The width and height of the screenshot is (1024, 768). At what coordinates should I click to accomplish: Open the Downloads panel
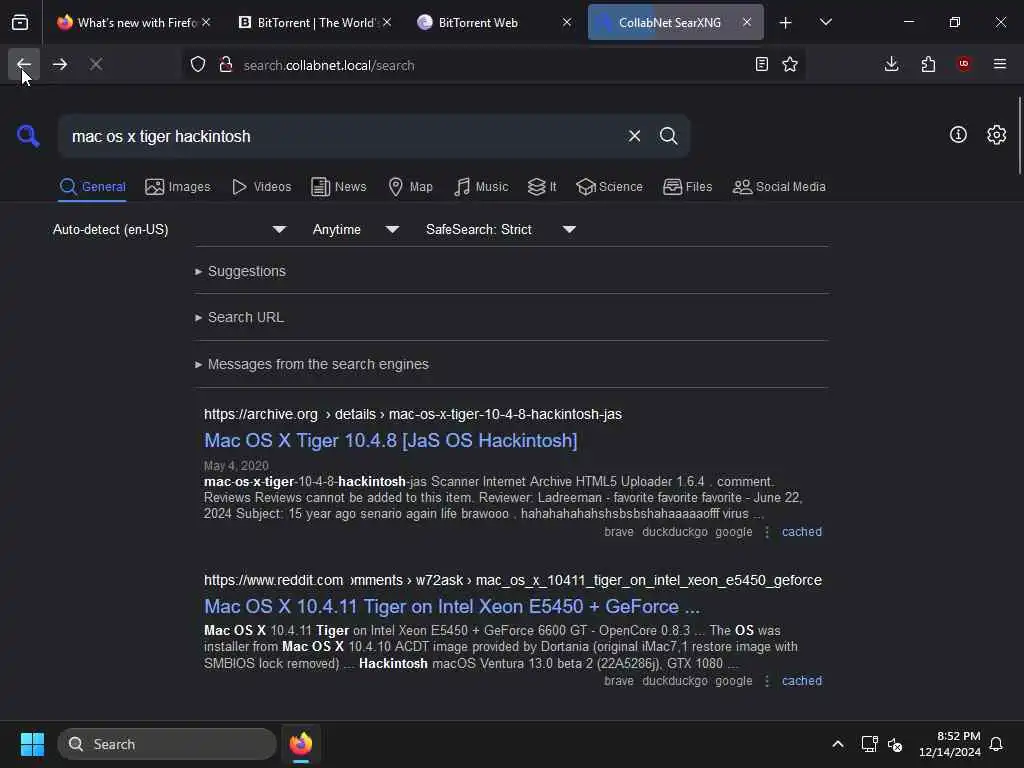click(891, 64)
